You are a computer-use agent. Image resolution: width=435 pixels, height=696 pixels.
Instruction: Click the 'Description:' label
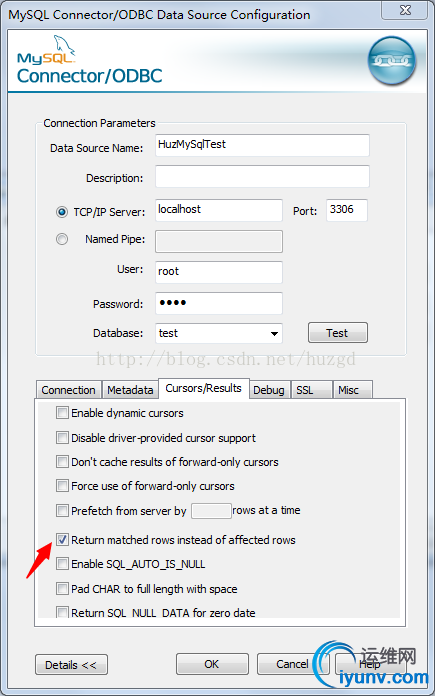click(115, 178)
